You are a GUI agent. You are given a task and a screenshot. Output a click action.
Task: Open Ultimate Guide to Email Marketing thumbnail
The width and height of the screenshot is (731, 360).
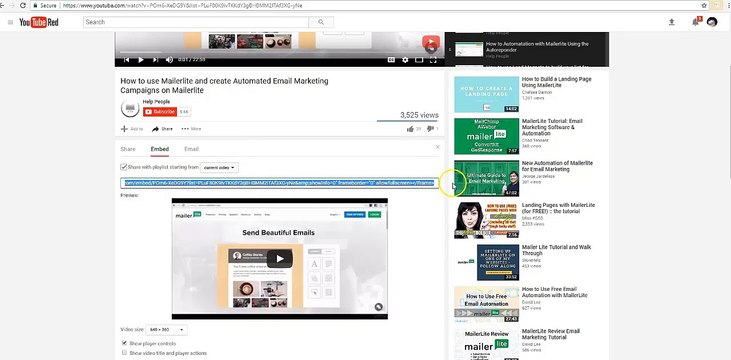(486, 178)
